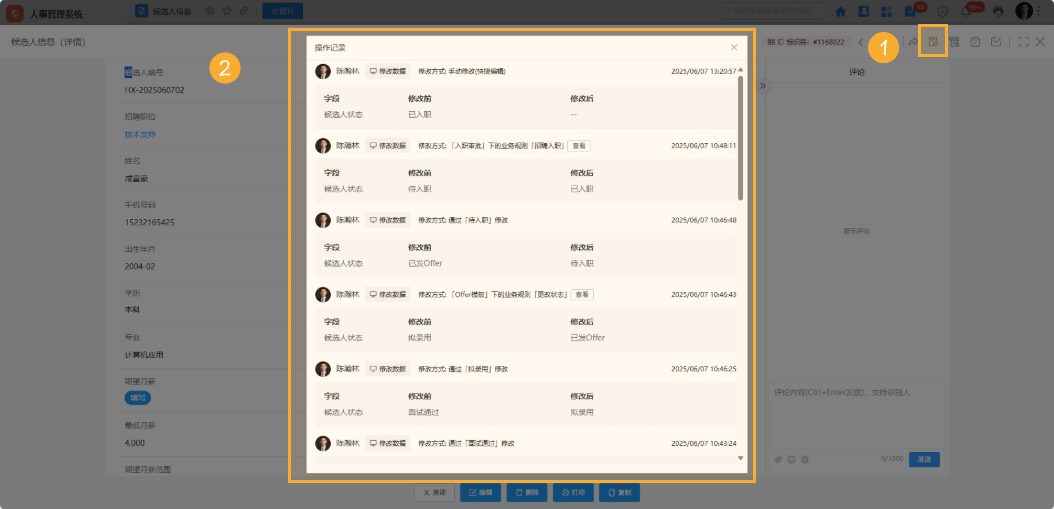Click the 复制 button at bottom
The width and height of the screenshot is (1054, 509).
[619, 493]
